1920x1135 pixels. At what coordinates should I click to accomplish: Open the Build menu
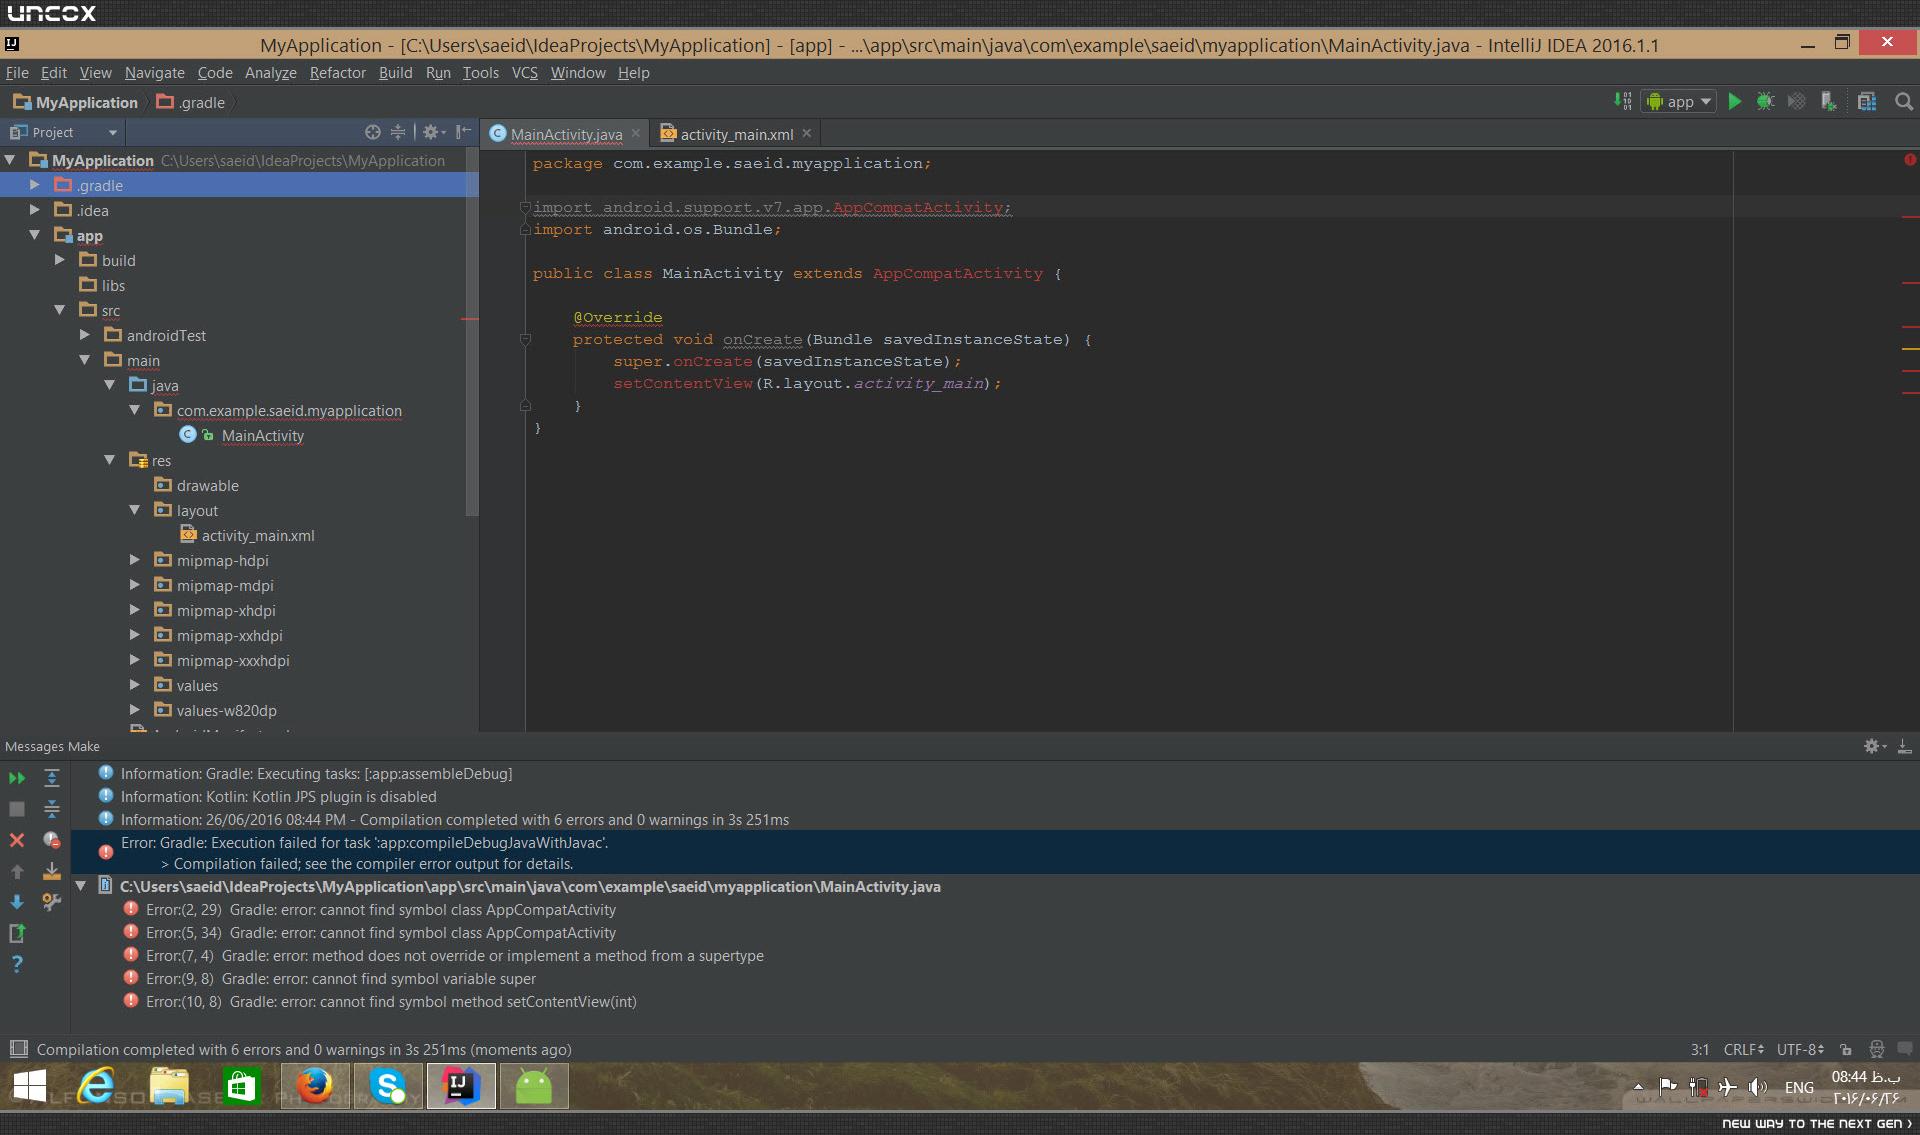point(395,72)
